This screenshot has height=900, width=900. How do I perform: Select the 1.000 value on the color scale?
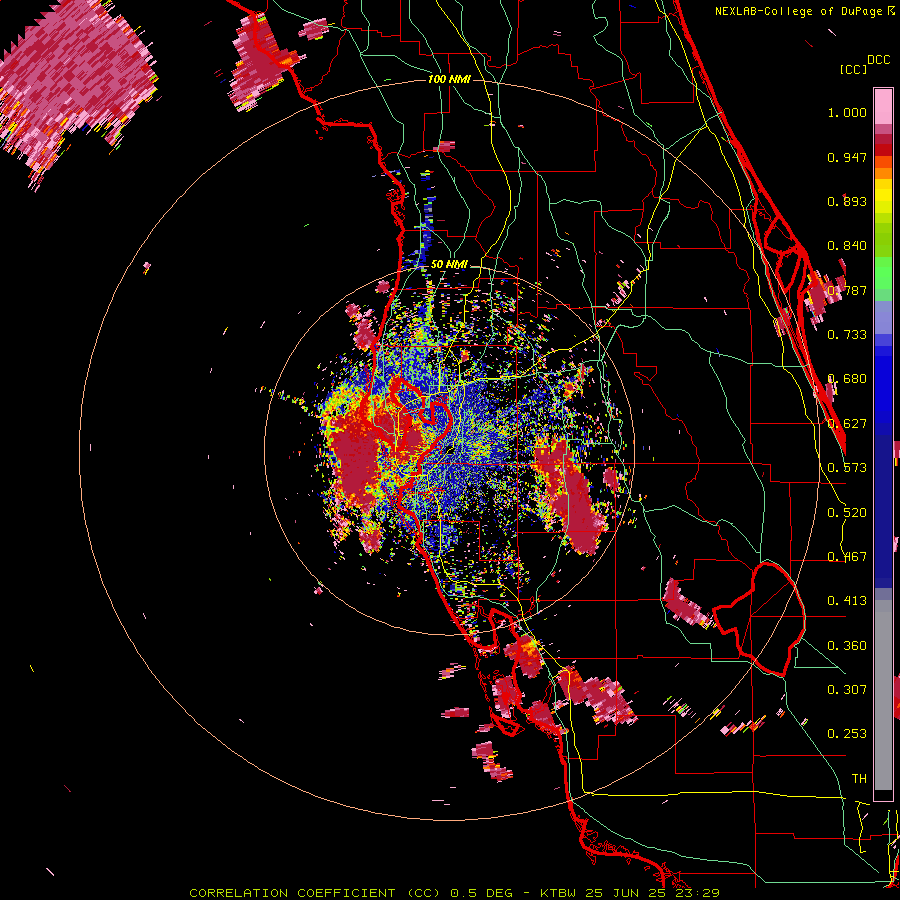tap(847, 112)
